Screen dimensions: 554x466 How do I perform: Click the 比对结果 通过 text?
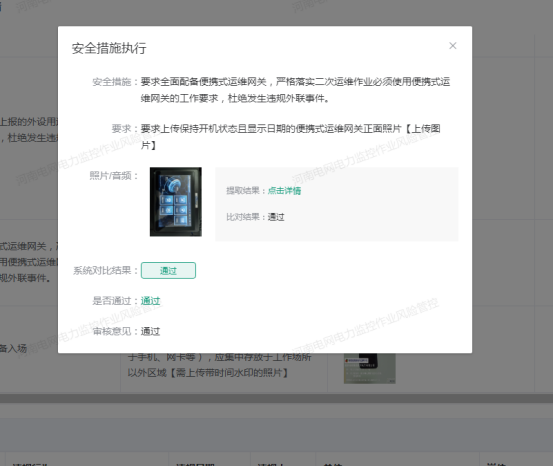(x=276, y=217)
